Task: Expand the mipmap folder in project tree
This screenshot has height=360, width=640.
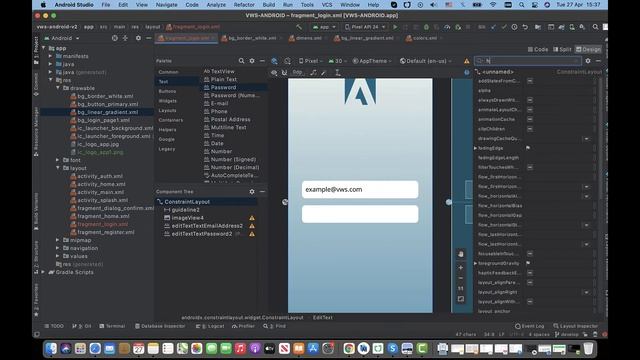Action: 58,240
